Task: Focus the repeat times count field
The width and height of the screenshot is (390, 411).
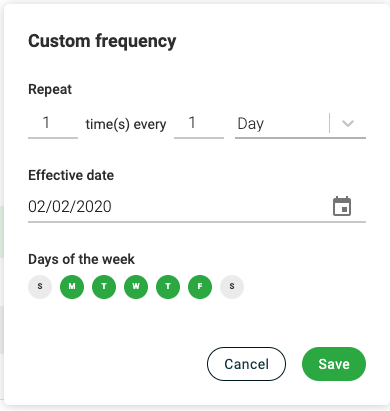Action: point(53,124)
